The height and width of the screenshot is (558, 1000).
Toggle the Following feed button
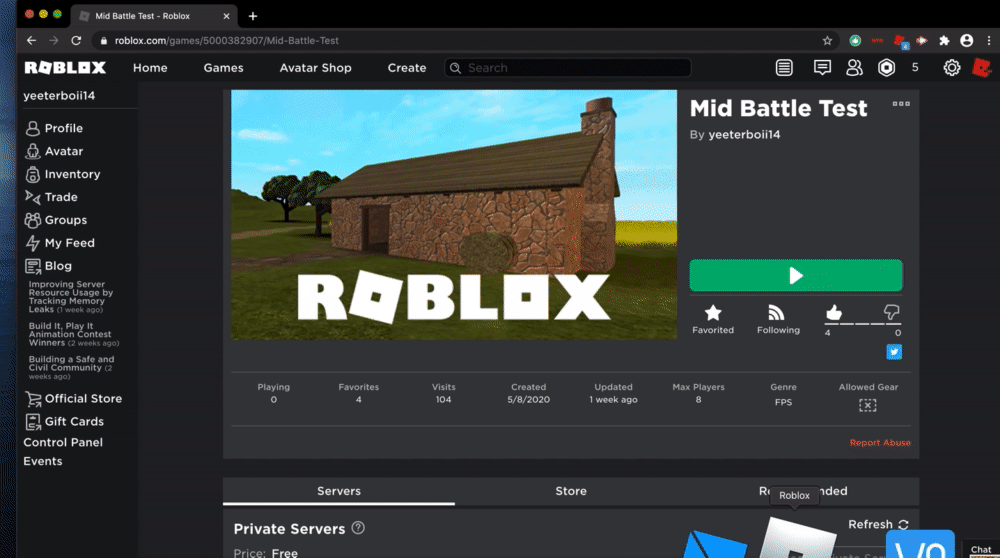tap(778, 319)
